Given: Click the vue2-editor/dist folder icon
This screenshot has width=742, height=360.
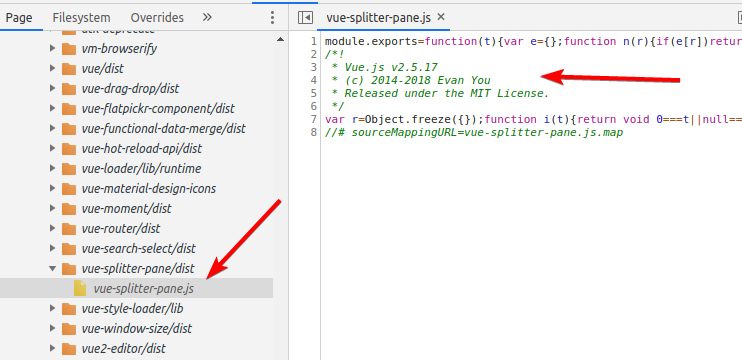Looking at the screenshot, I should pos(69,349).
